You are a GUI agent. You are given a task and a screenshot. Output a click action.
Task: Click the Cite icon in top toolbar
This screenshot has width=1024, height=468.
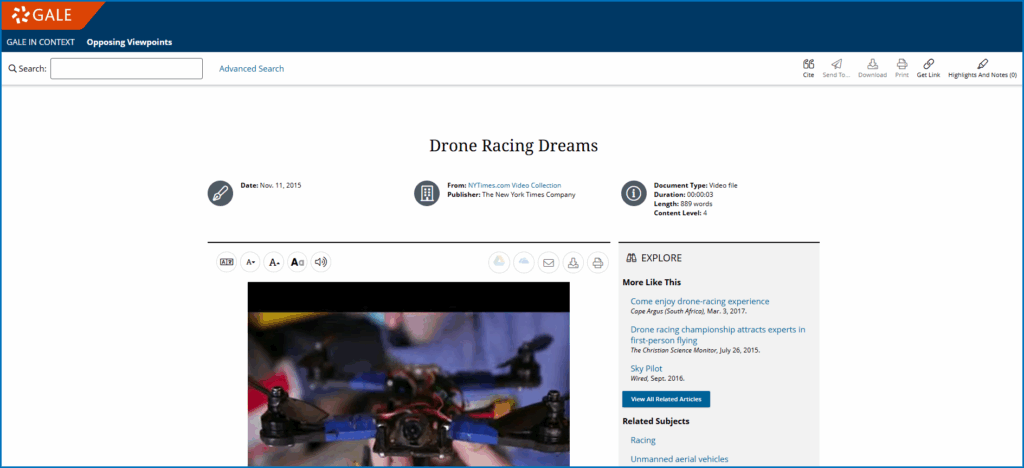[808, 66]
